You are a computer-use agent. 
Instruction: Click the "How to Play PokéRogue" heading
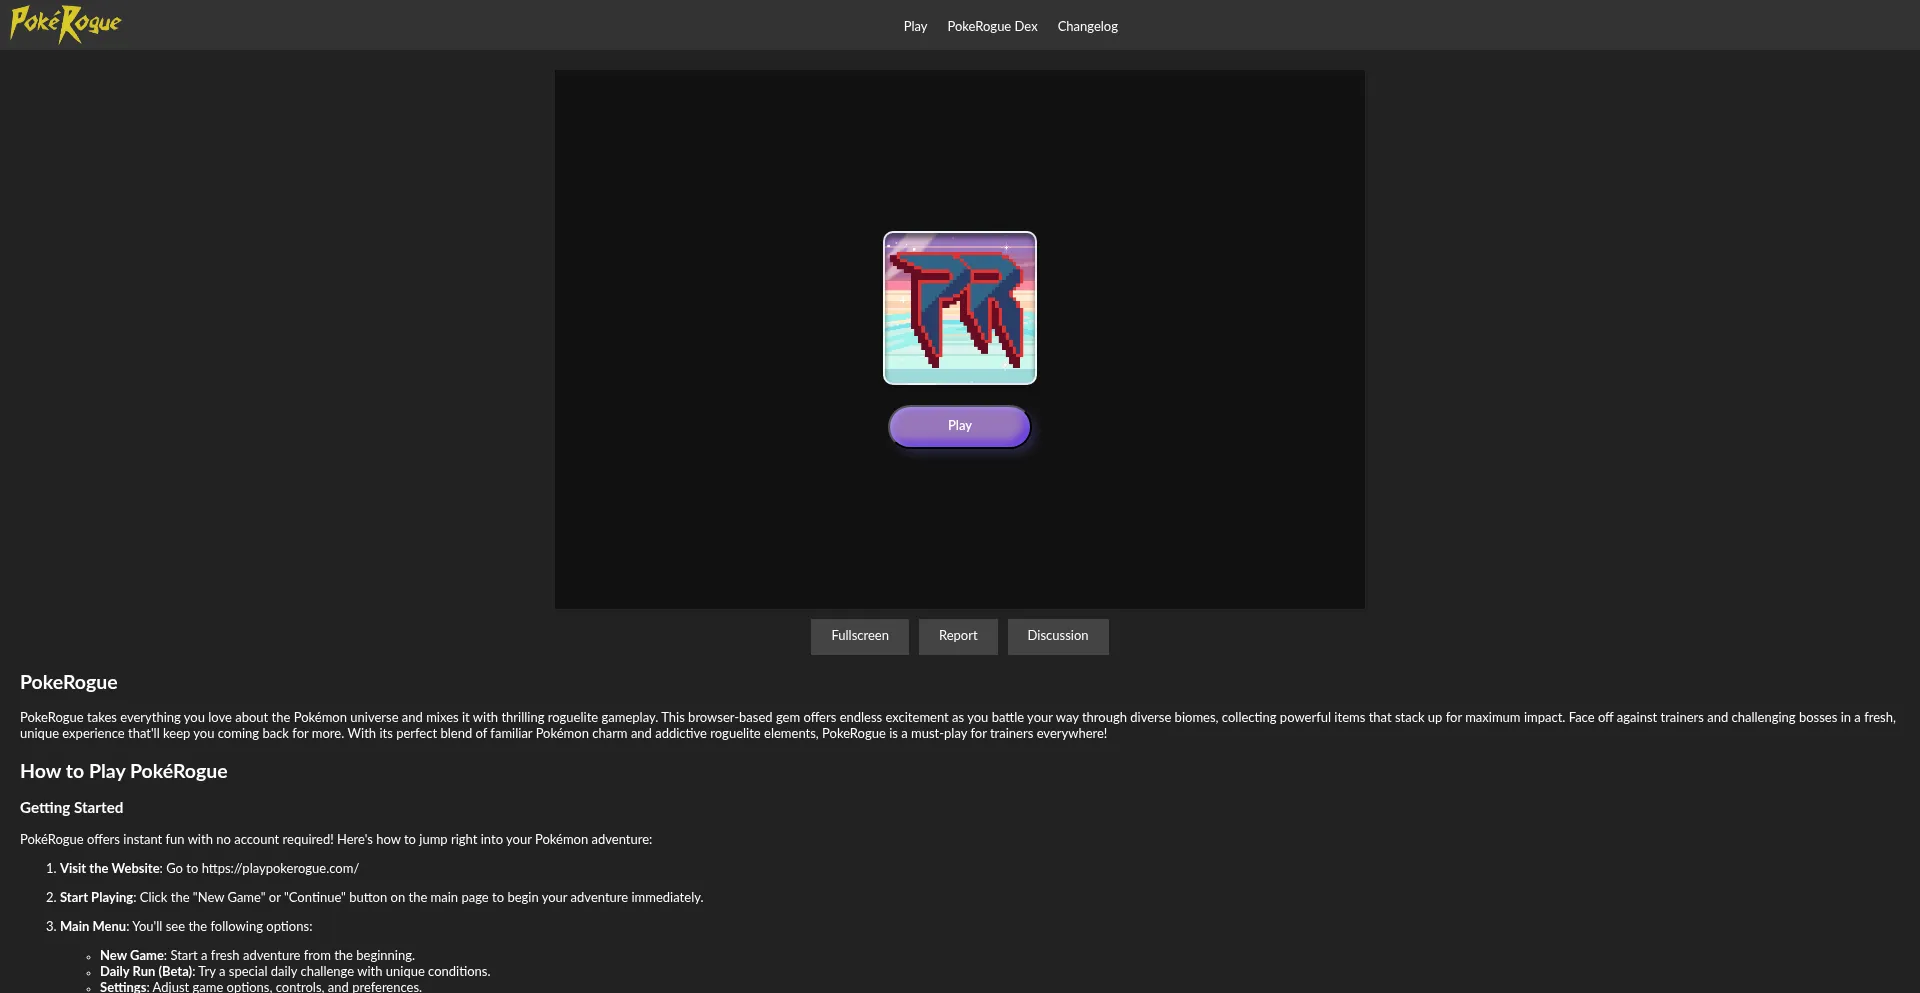click(x=124, y=772)
